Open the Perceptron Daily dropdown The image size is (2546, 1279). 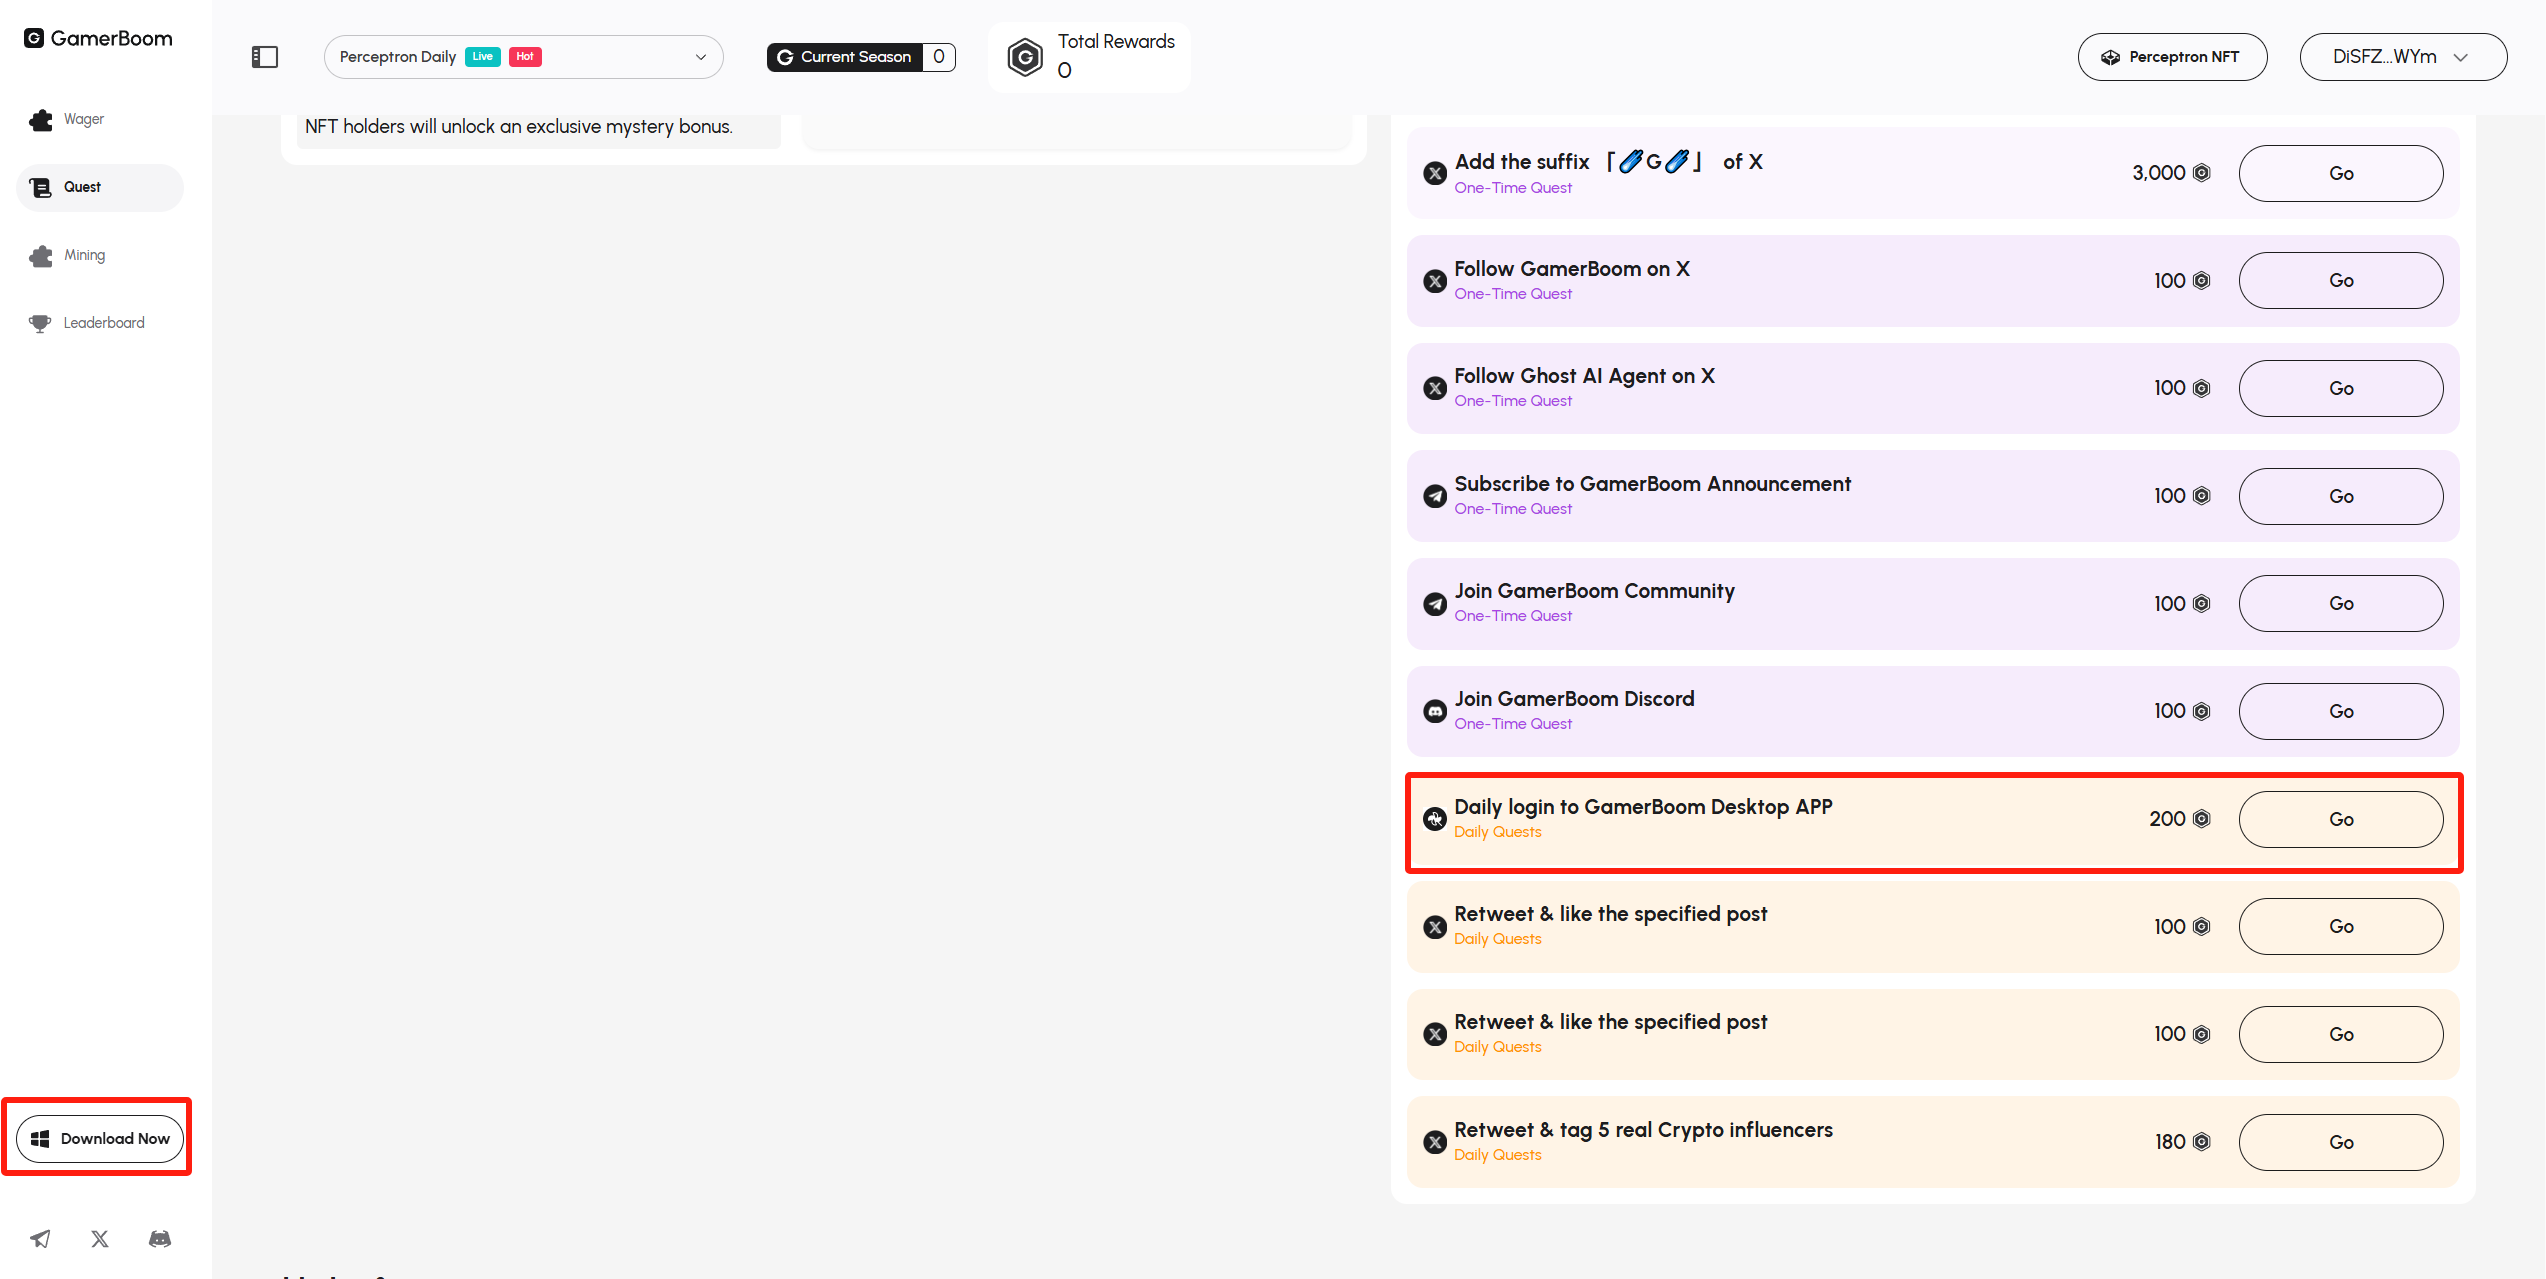pos(523,57)
